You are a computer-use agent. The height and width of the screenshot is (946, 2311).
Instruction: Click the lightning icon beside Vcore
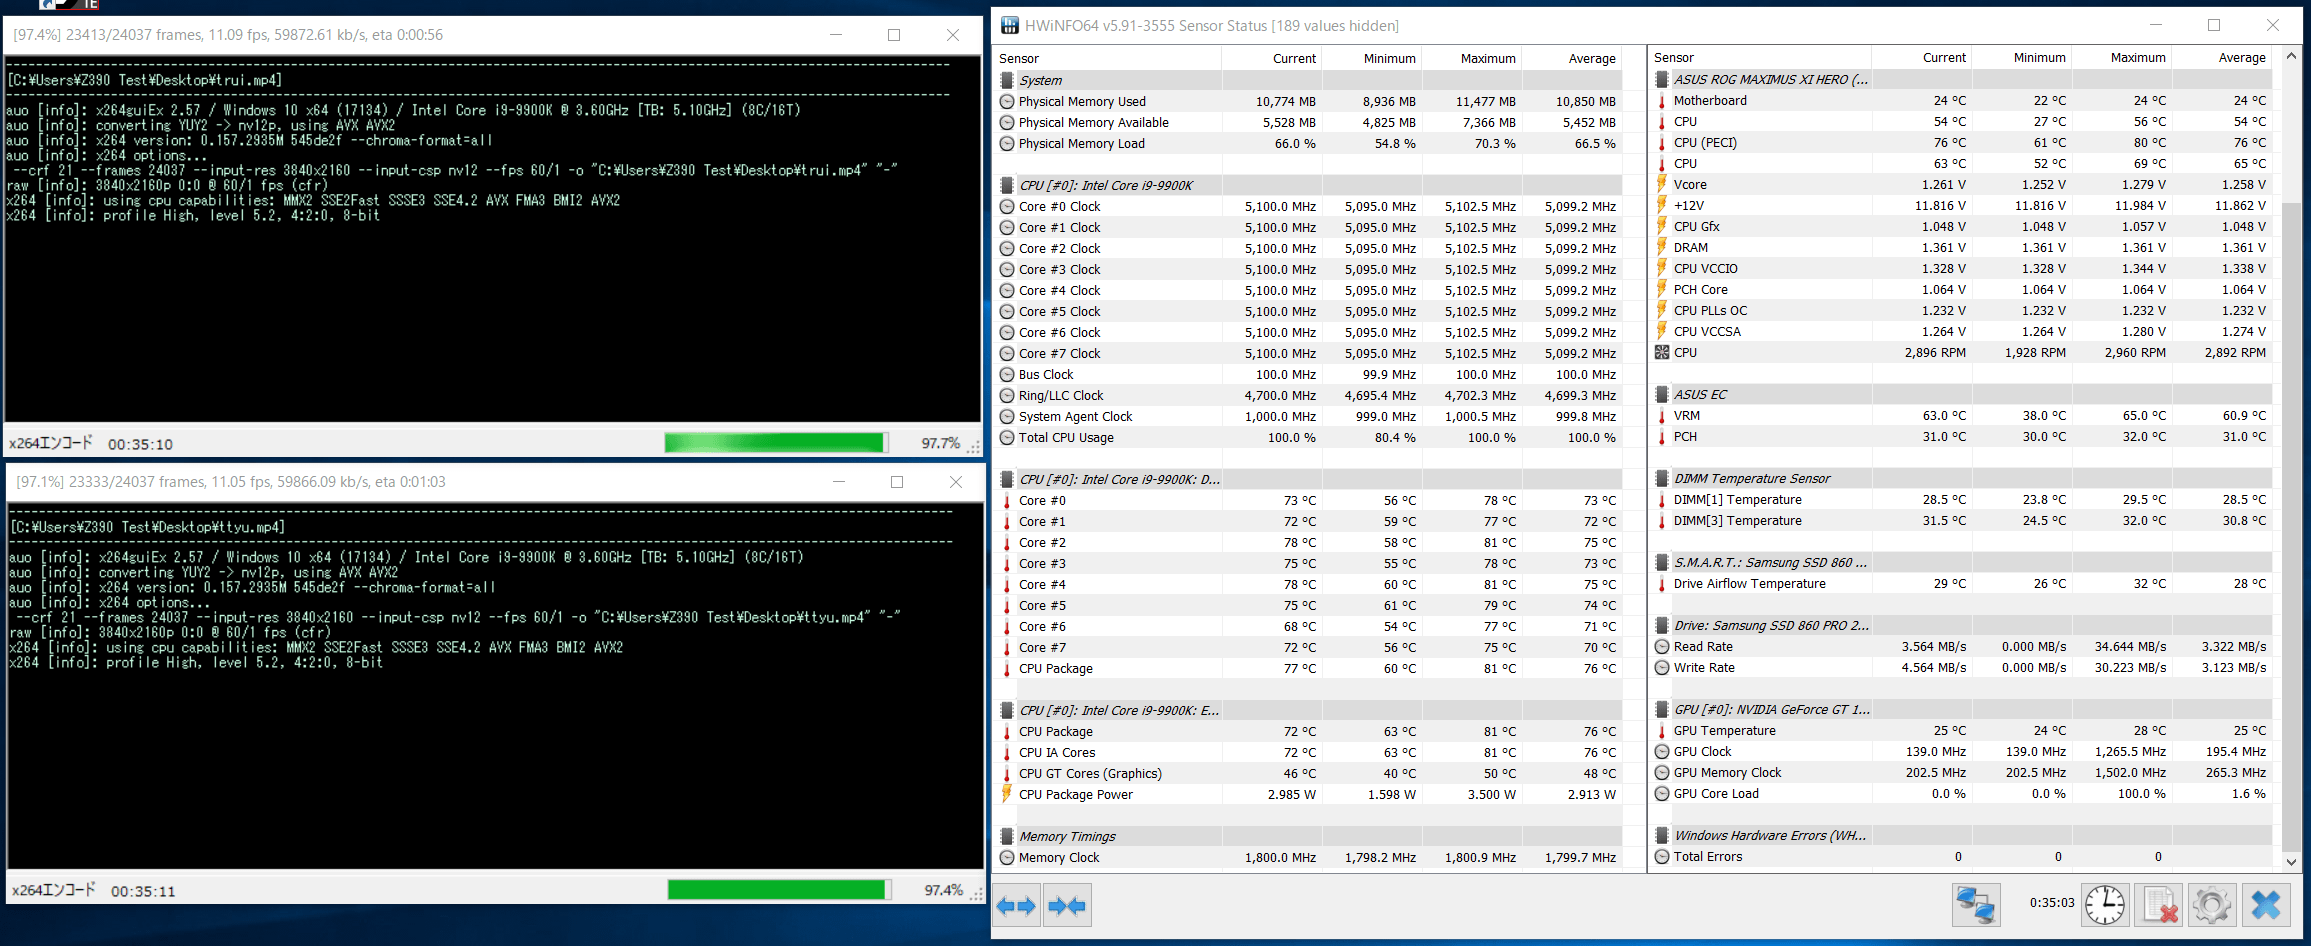[x=1662, y=184]
